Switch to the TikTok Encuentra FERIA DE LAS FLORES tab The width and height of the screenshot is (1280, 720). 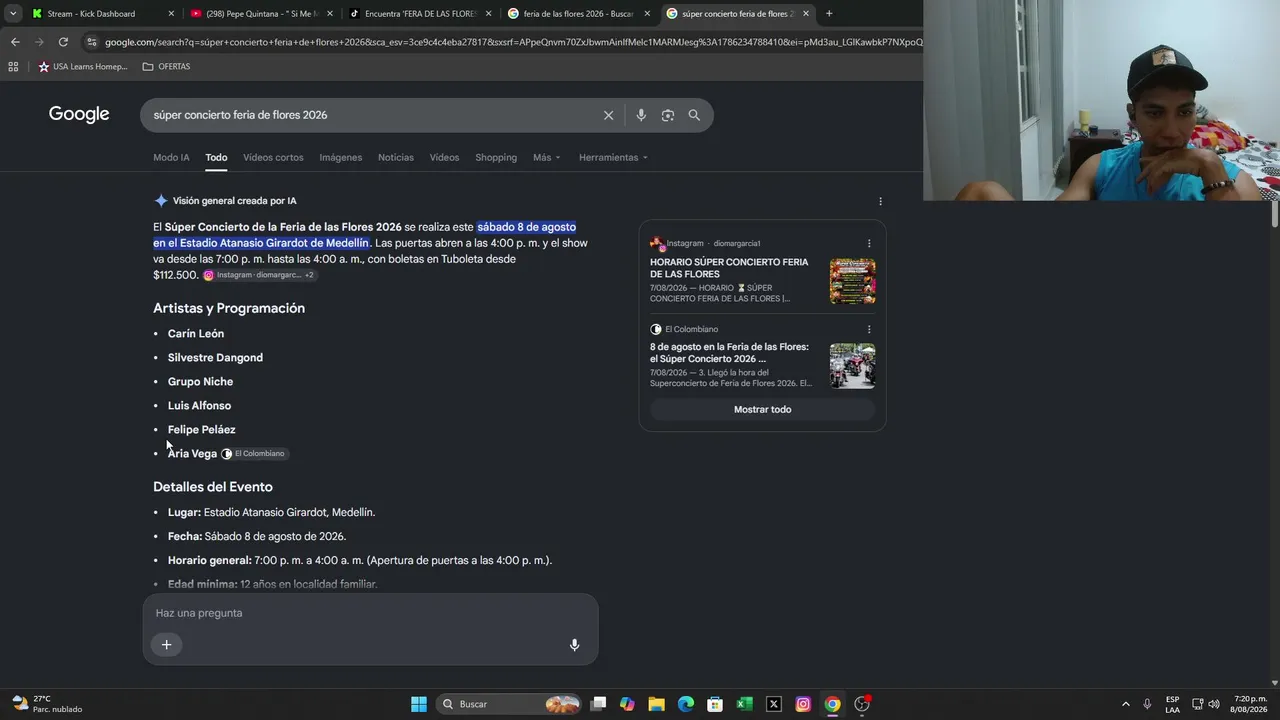coord(421,14)
